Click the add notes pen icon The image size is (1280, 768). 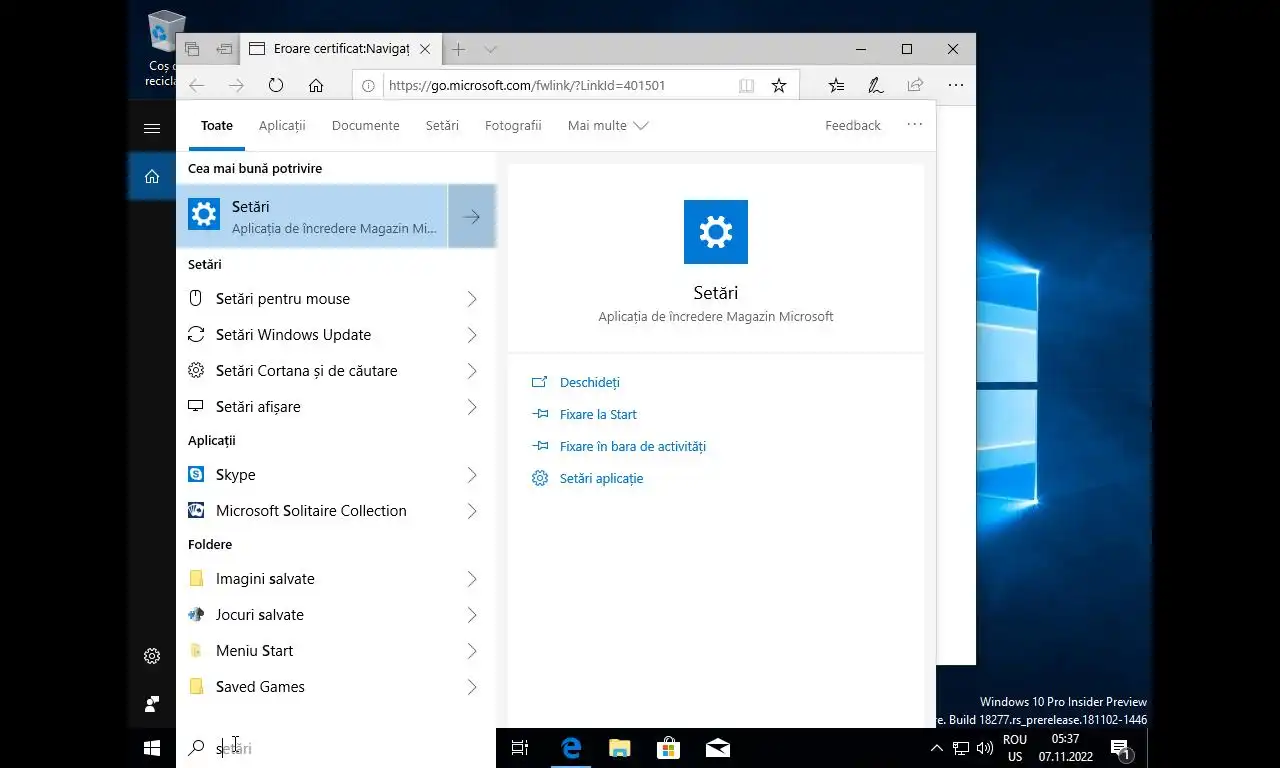pos(876,86)
